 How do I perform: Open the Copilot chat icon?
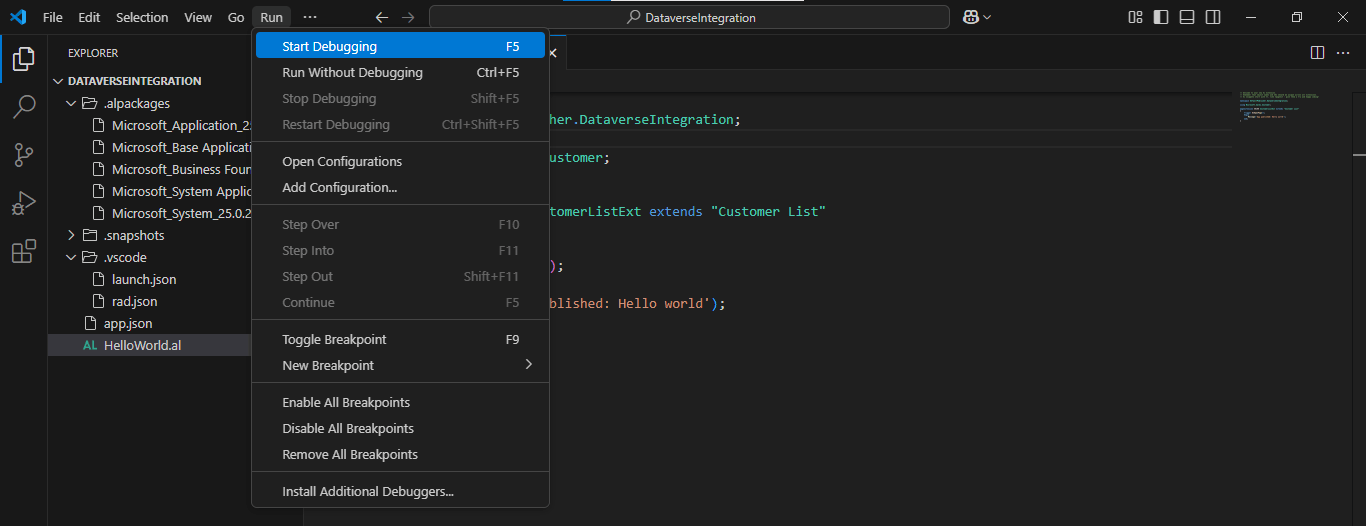(x=970, y=17)
